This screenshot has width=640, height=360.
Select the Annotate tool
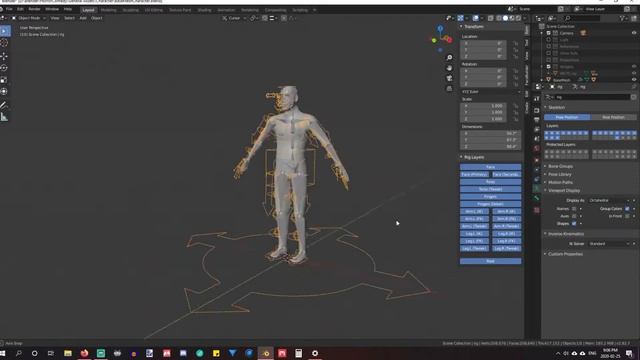click(x=4, y=105)
